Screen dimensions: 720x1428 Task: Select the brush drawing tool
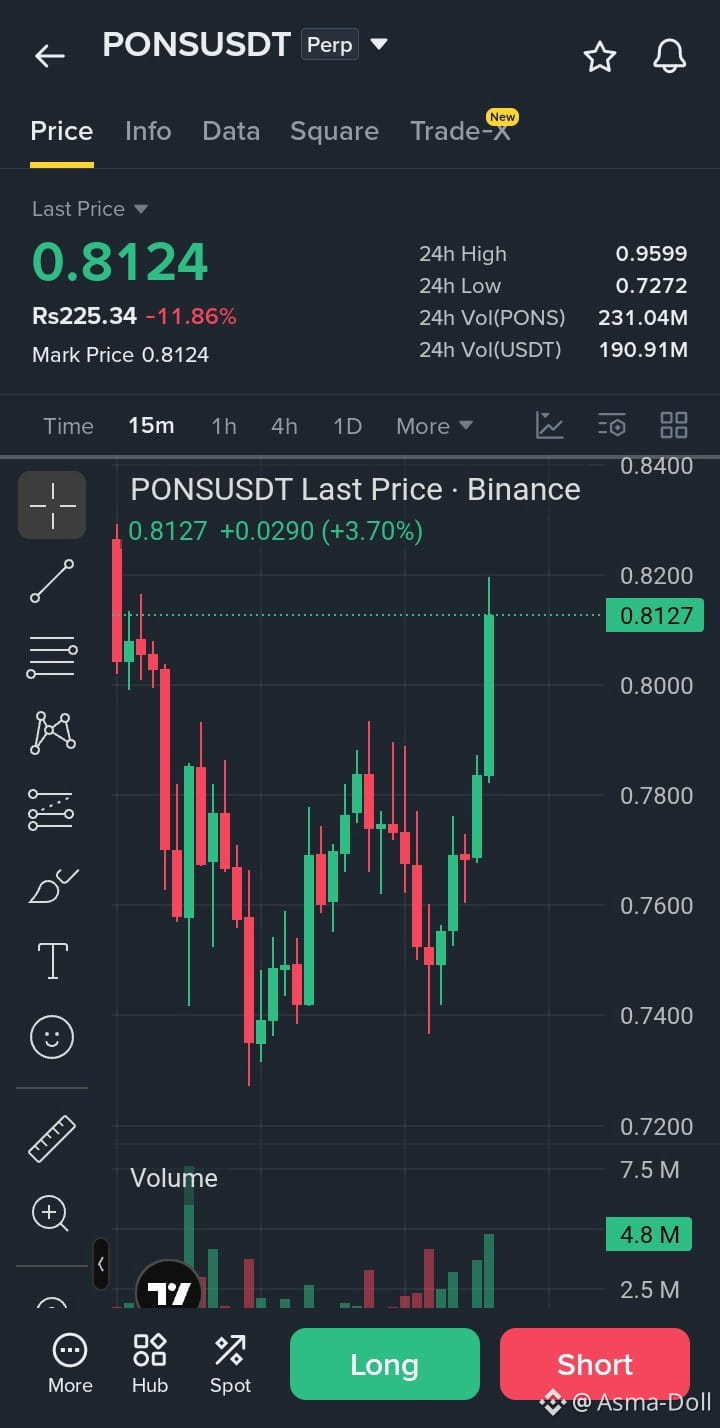click(x=52, y=886)
